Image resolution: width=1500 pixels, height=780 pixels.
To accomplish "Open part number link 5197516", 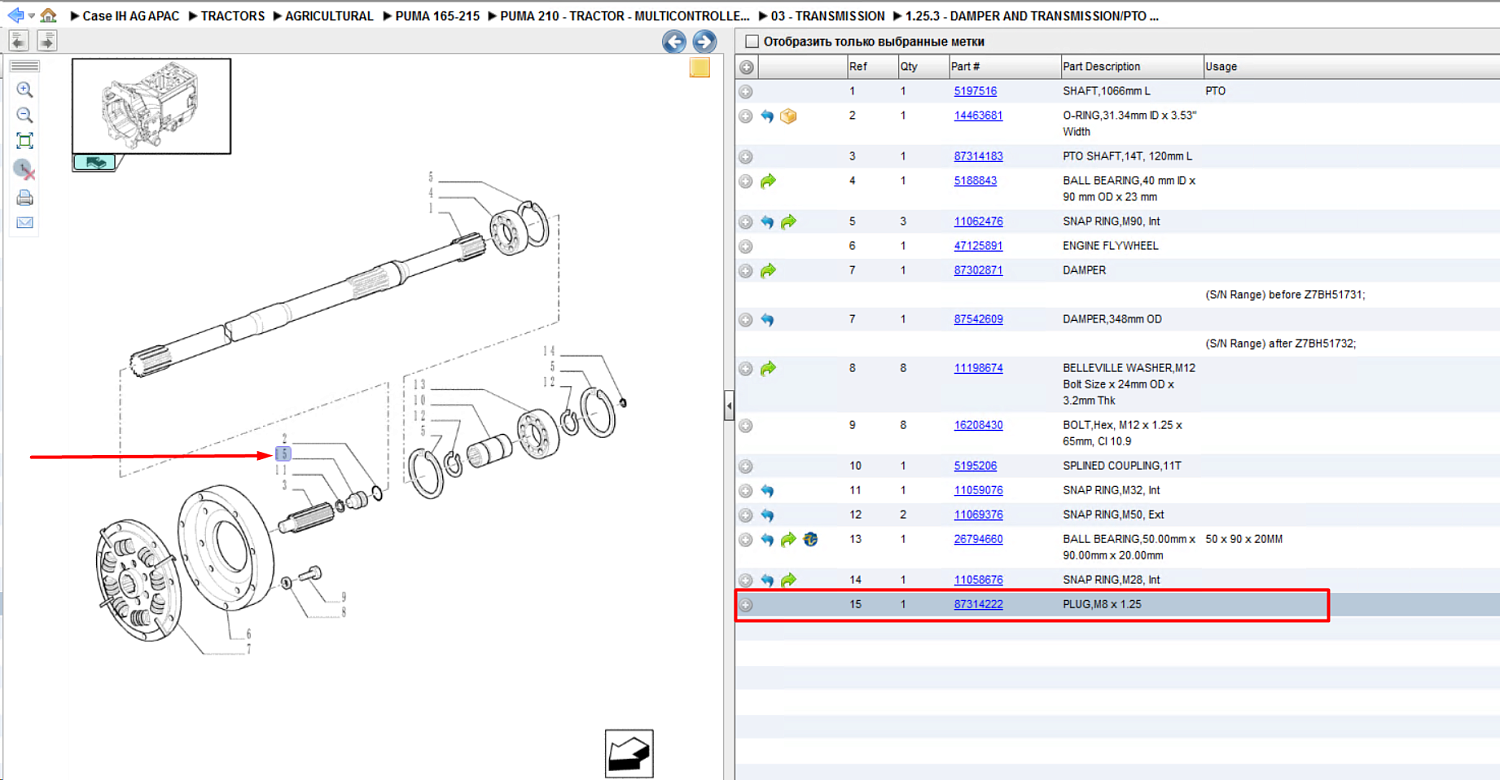I will pos(975,91).
